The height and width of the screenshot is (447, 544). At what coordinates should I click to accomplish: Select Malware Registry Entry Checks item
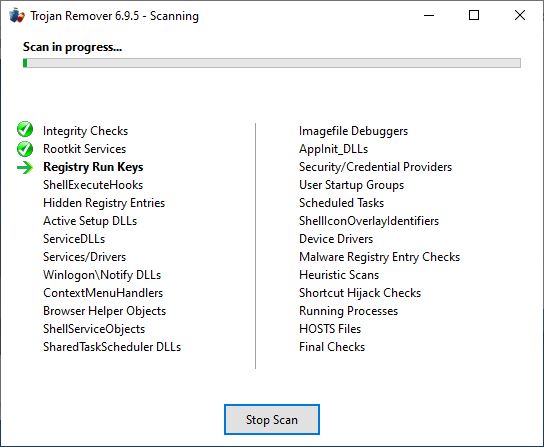(379, 257)
